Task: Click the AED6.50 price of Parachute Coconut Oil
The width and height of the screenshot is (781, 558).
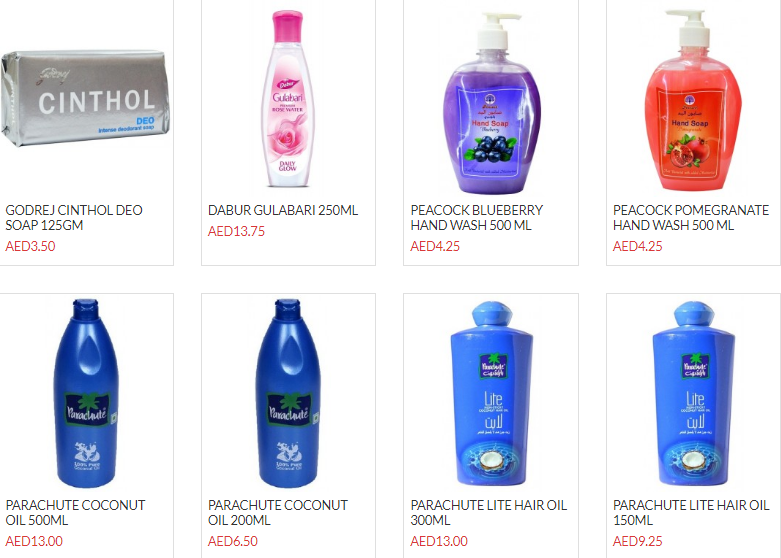Action: (x=233, y=541)
